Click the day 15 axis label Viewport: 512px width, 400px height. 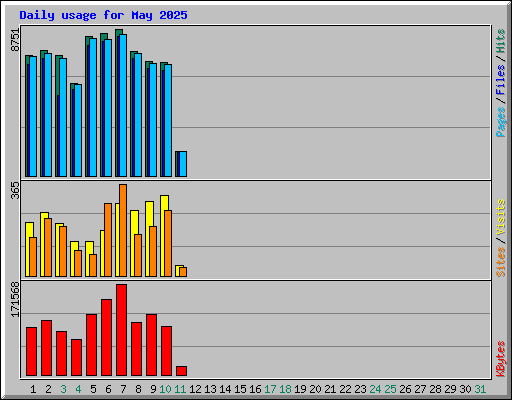(240, 389)
